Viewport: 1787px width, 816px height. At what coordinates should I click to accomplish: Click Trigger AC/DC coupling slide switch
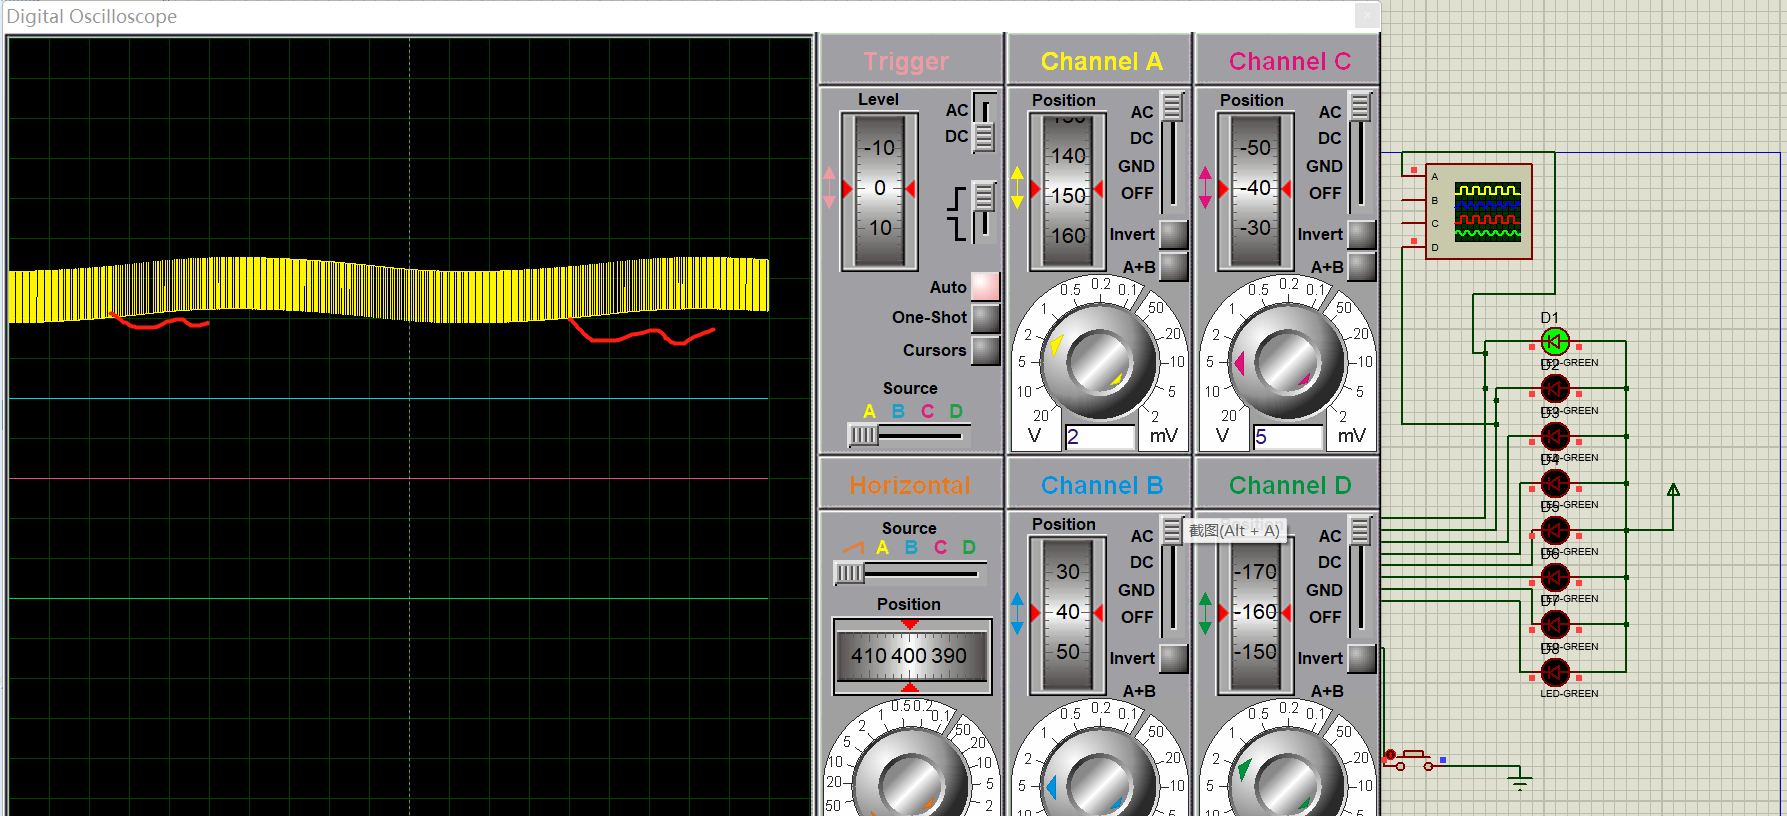point(985,122)
